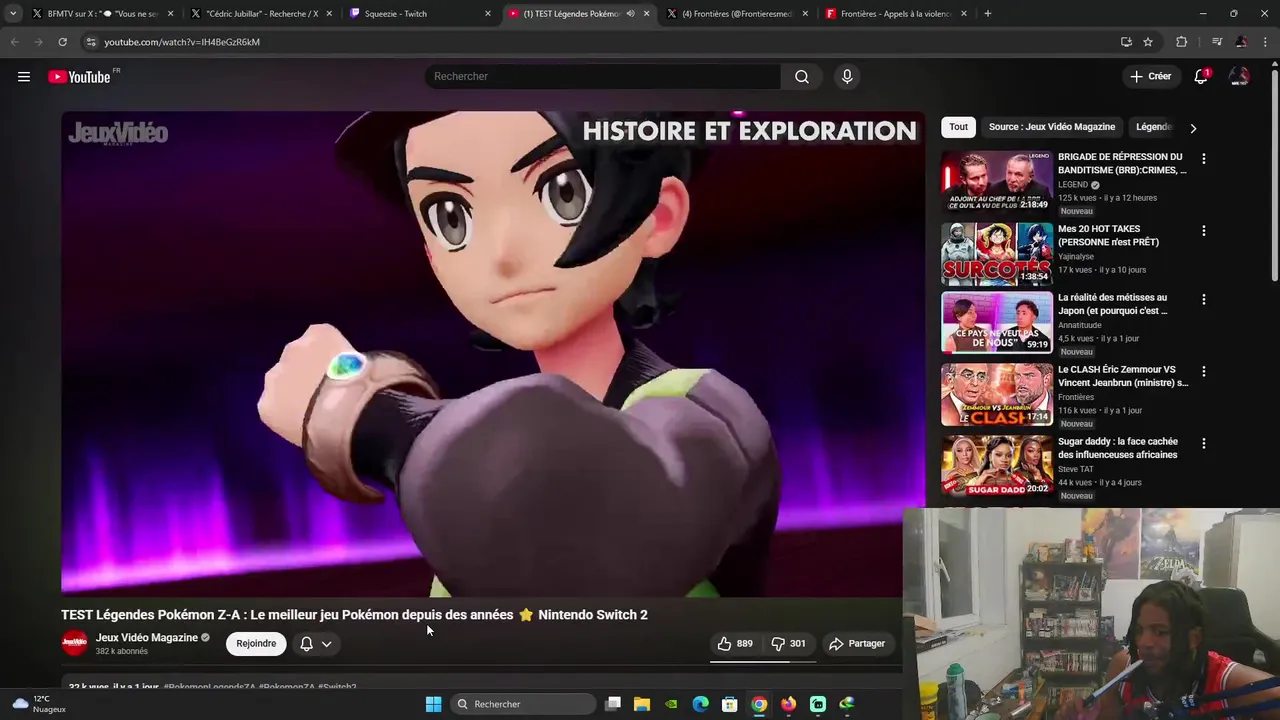1280x720 pixels.
Task: View site information icon in address bar
Action: tap(91, 42)
